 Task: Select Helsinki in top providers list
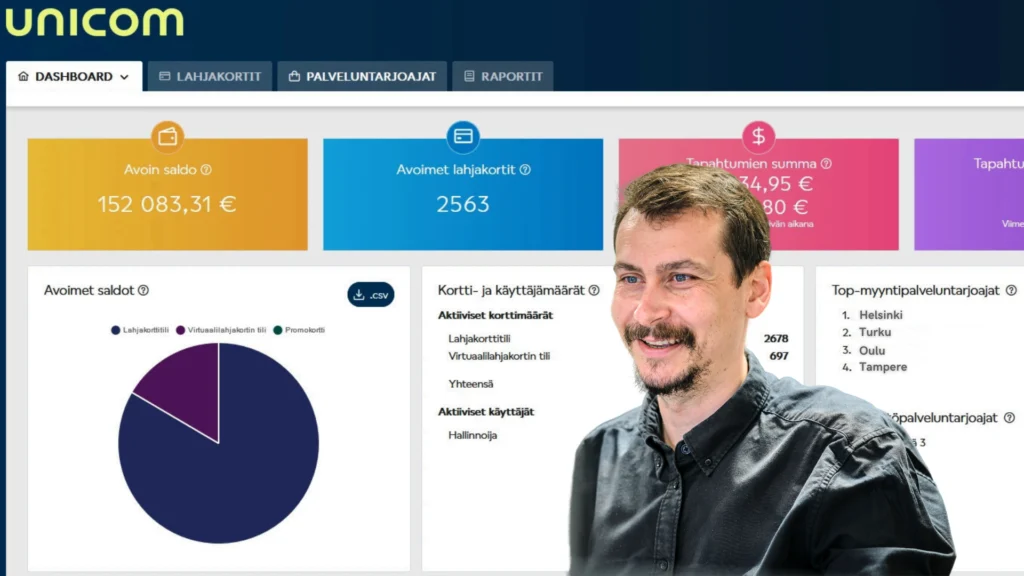[x=880, y=315]
